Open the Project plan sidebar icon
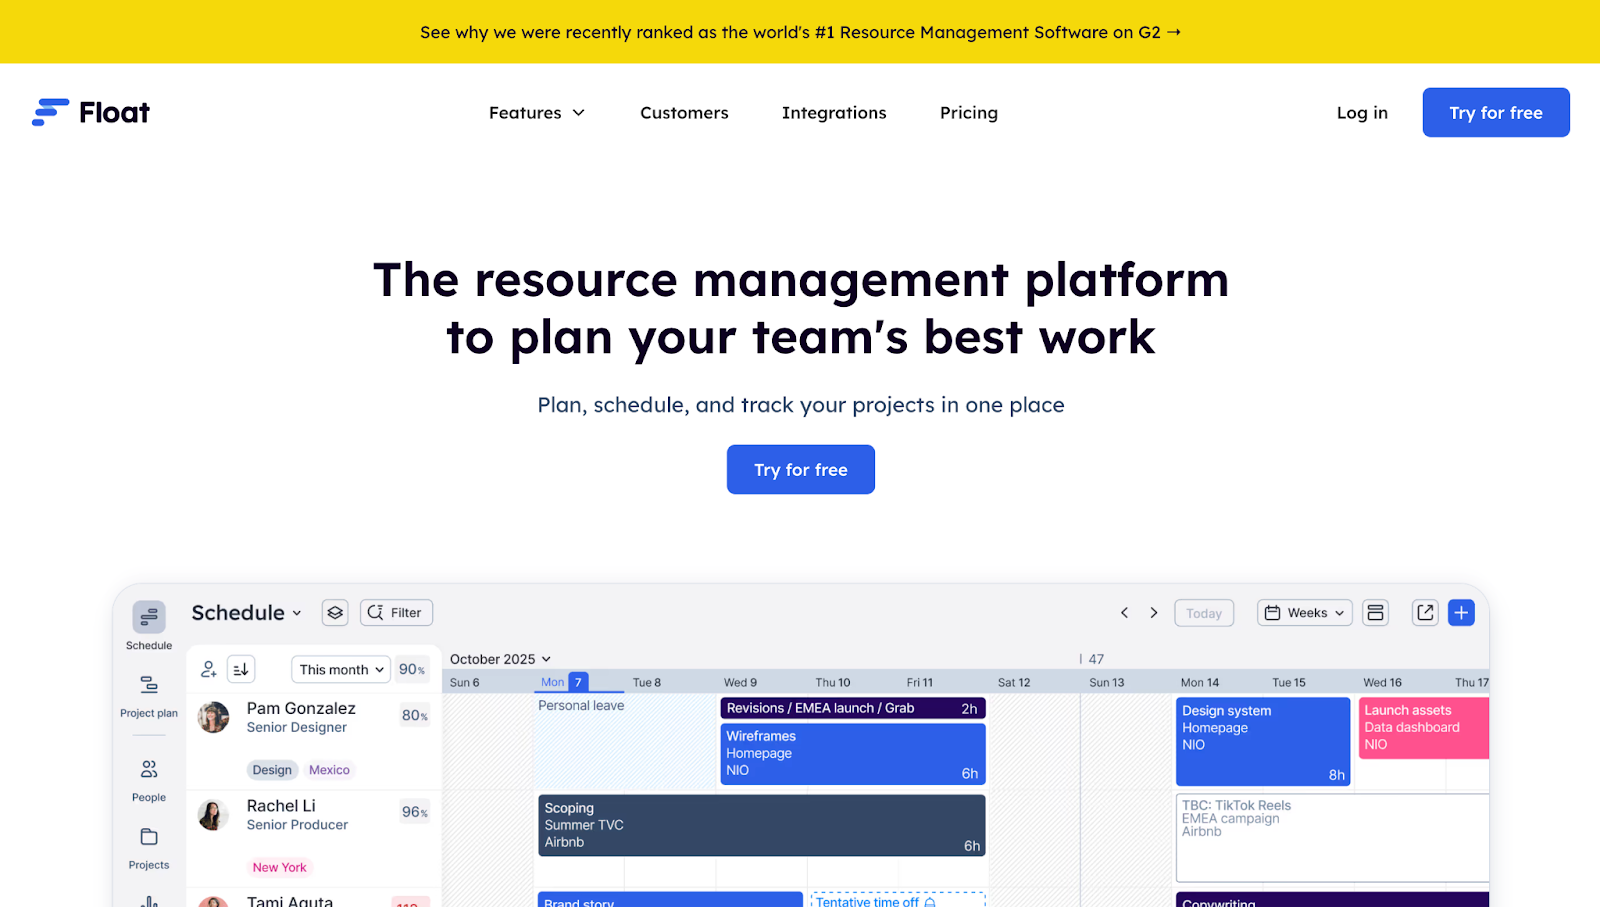The image size is (1600, 907). coord(149,685)
